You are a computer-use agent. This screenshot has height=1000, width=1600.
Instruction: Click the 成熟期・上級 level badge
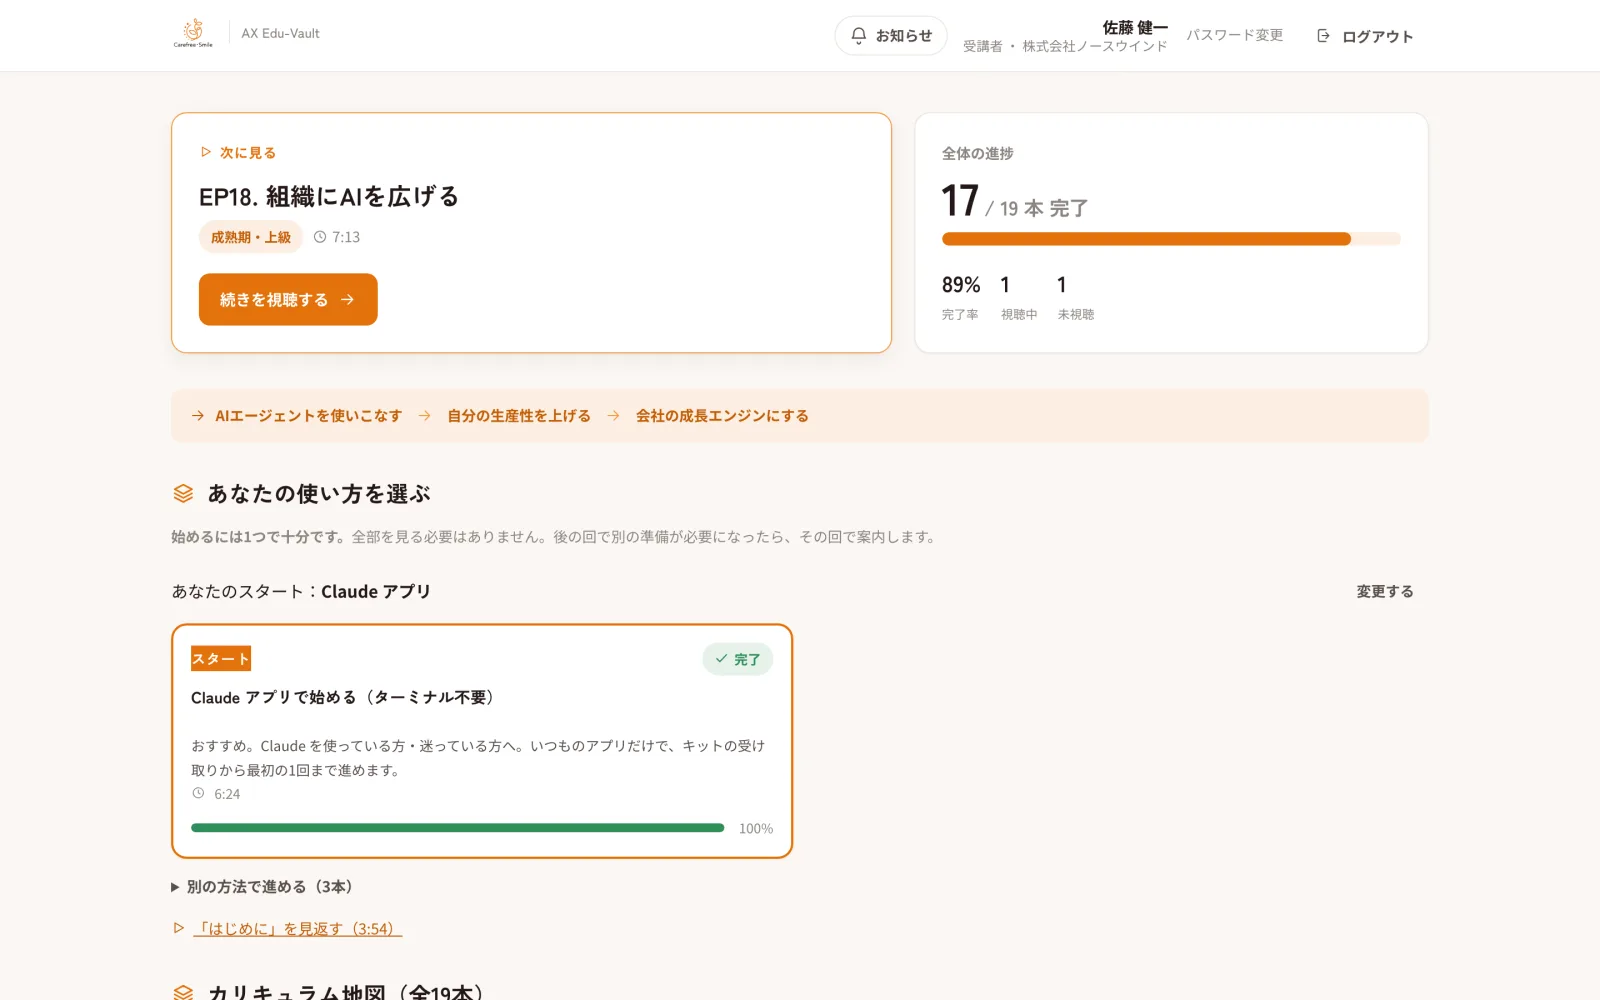coord(250,237)
